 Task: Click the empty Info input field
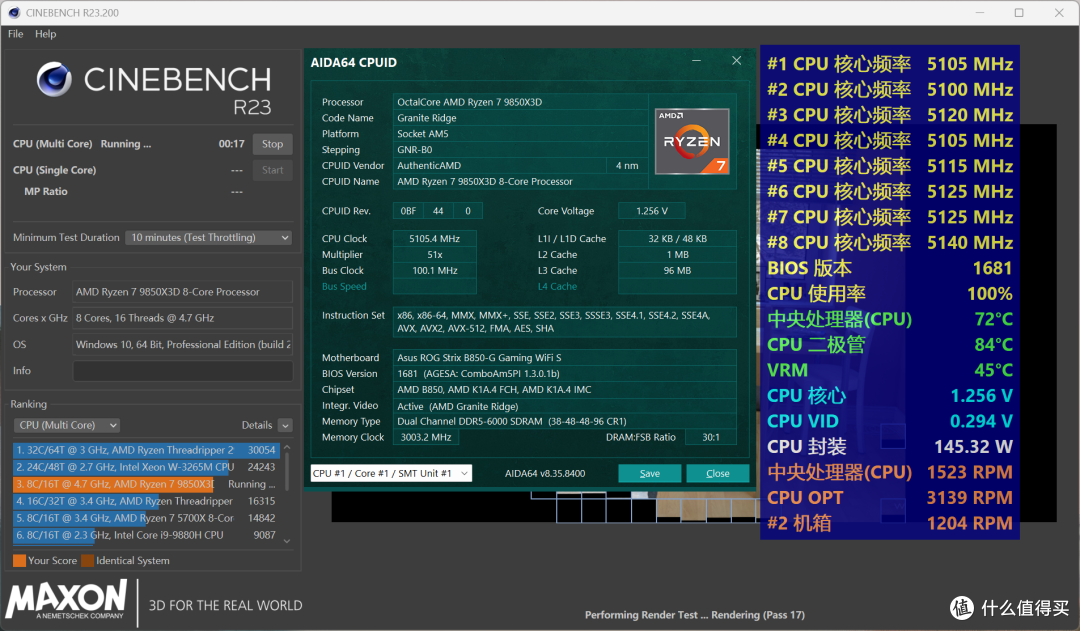pyautogui.click(x=183, y=371)
